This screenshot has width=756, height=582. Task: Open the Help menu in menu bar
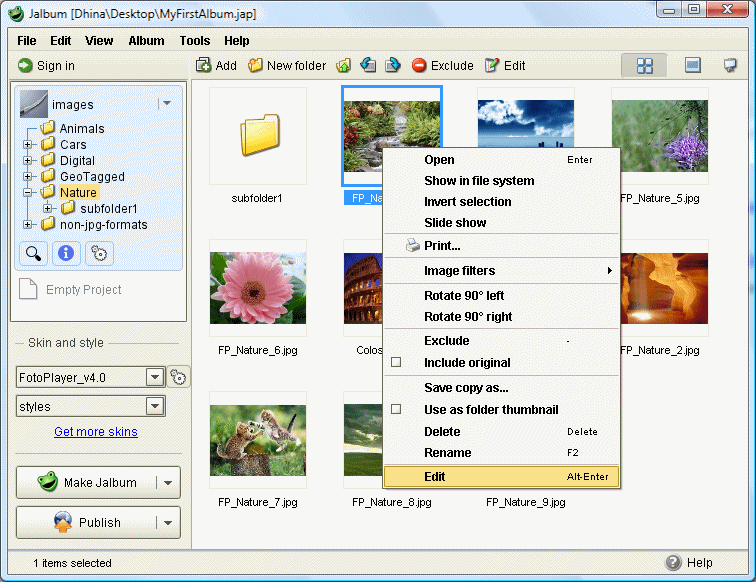237,41
